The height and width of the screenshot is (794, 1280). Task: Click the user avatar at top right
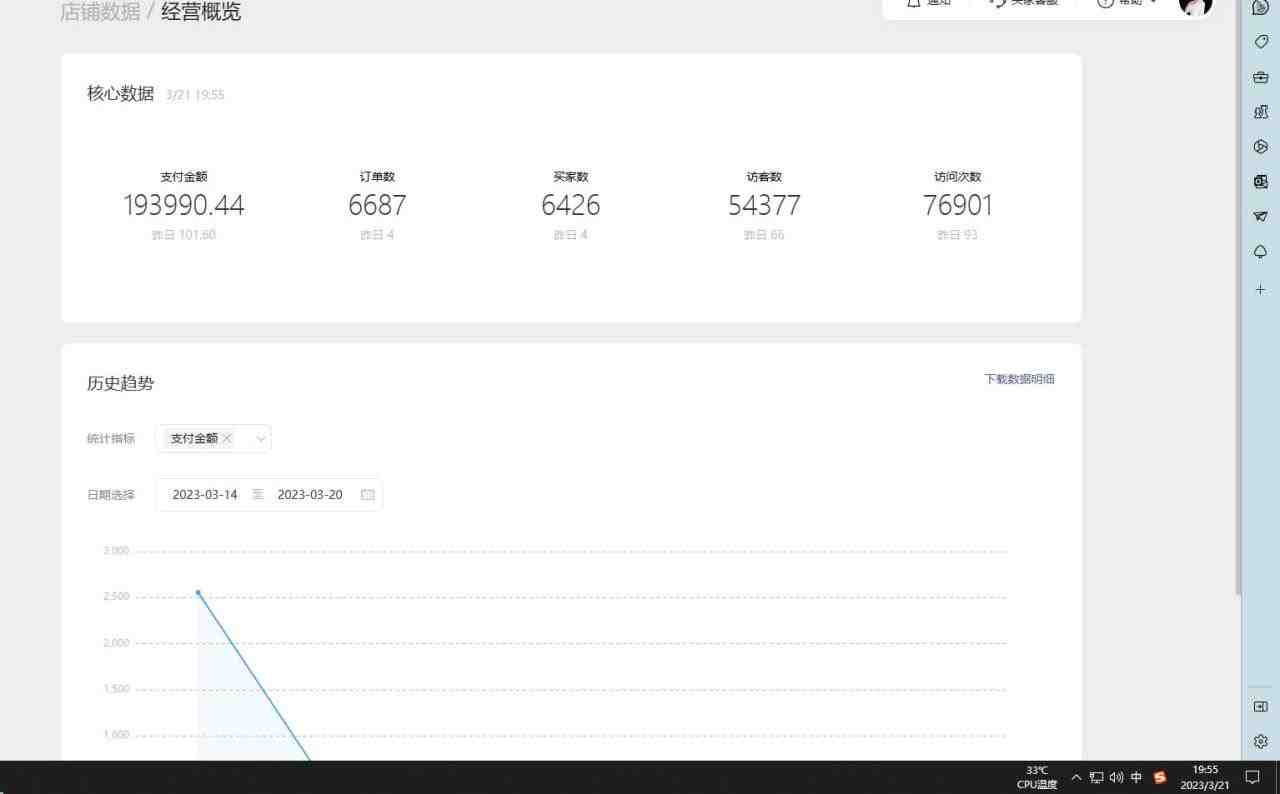pyautogui.click(x=1195, y=5)
